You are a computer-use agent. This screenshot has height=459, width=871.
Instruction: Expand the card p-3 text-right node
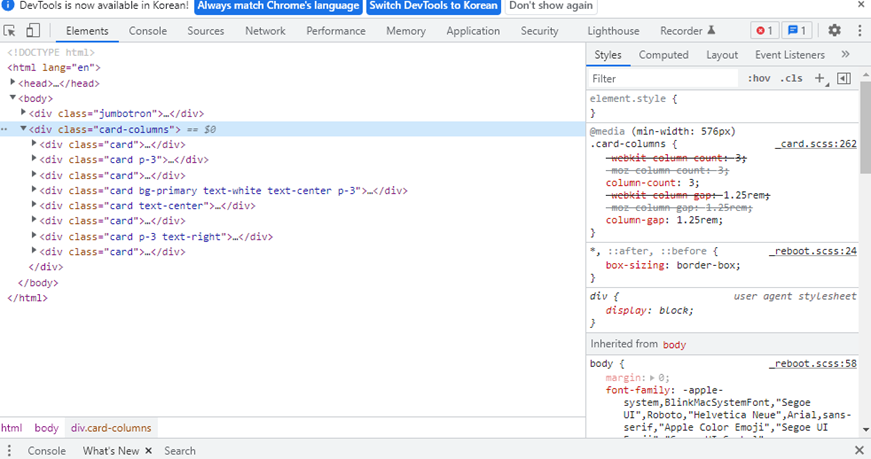click(34, 236)
